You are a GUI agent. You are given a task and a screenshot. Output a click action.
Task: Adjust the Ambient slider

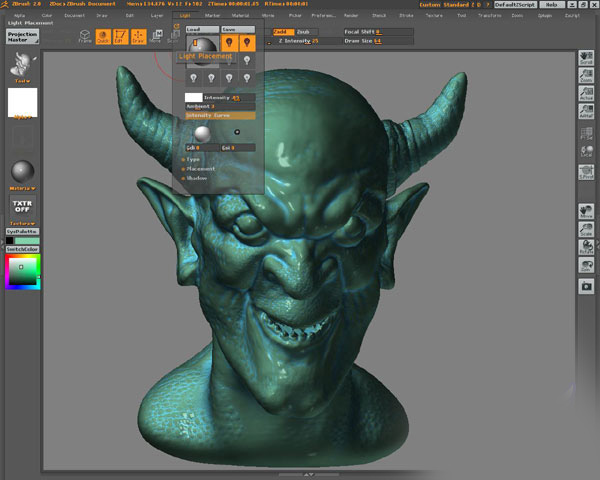point(220,106)
